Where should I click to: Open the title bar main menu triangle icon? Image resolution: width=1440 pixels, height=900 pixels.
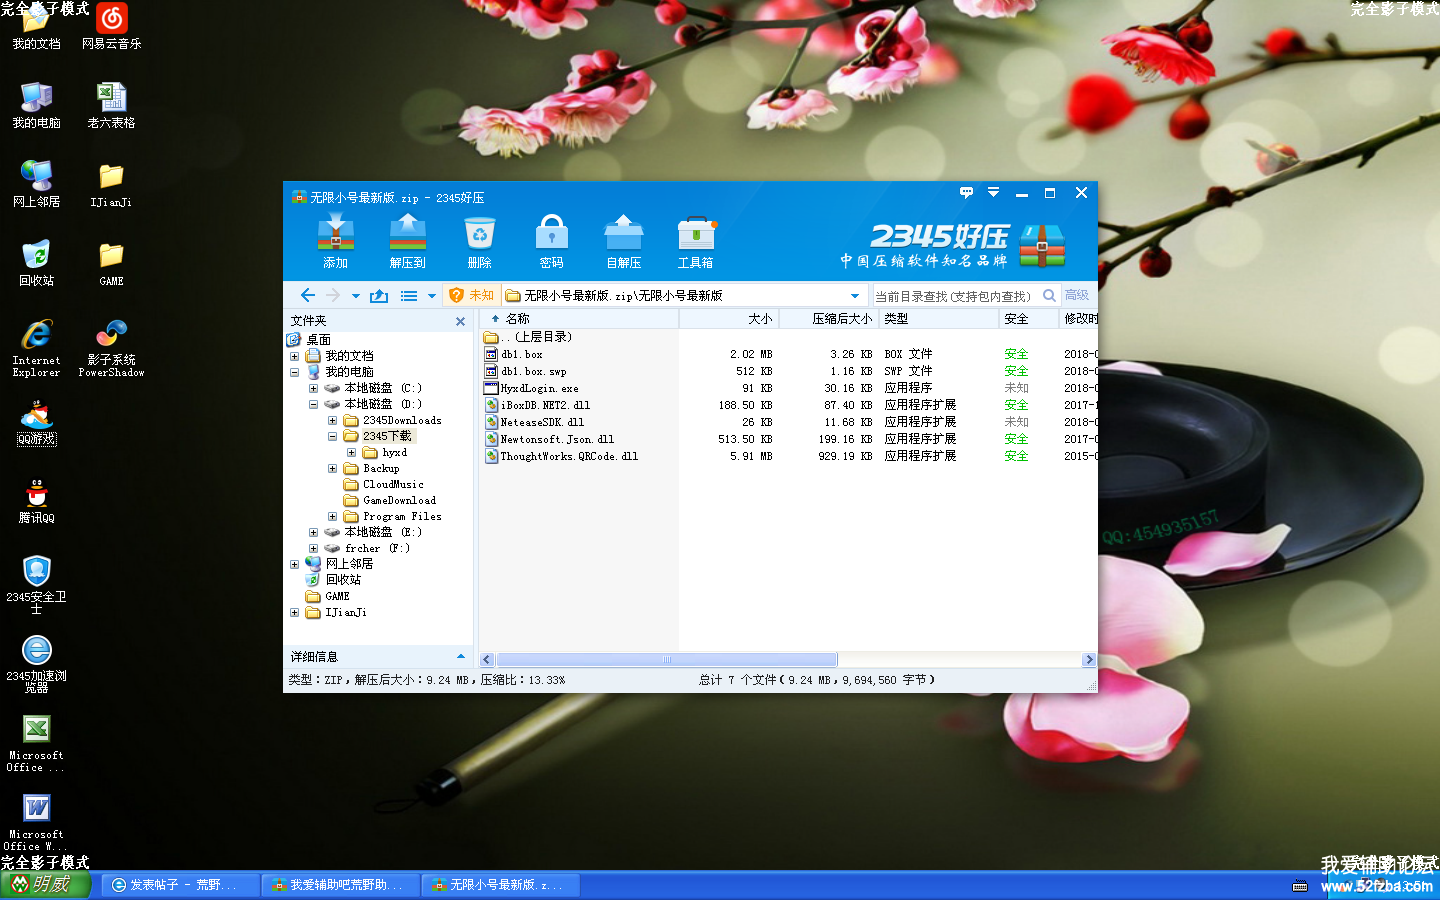[993, 192]
